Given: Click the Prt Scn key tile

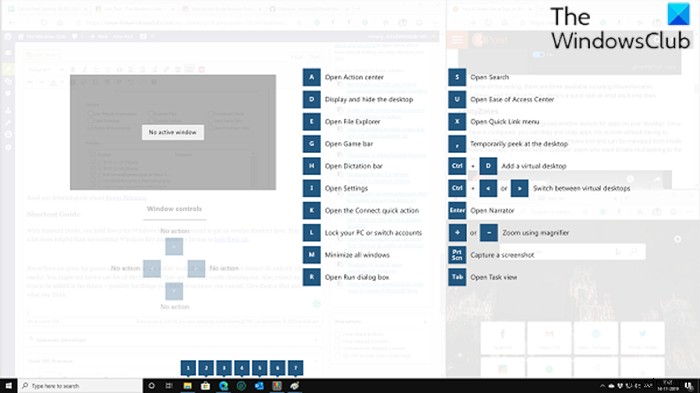Looking at the screenshot, I should 457,255.
